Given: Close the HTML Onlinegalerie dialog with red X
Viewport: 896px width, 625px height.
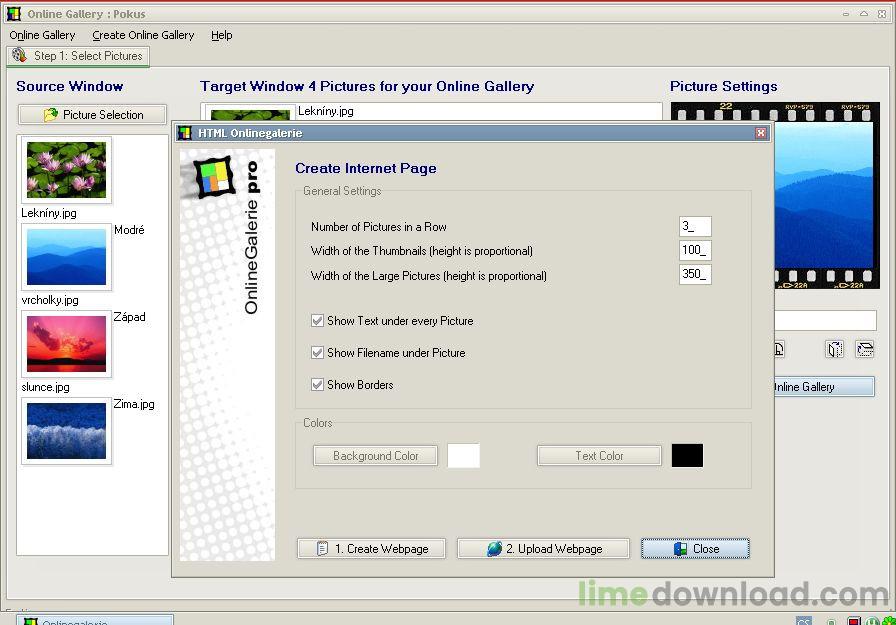Looking at the screenshot, I should click(760, 133).
